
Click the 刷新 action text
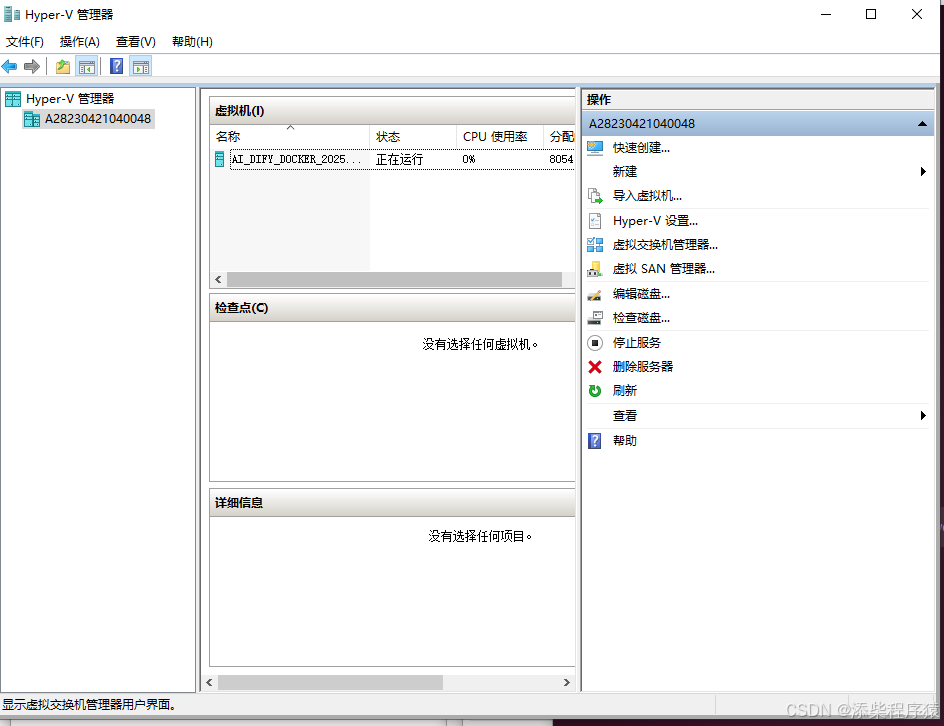pos(624,391)
